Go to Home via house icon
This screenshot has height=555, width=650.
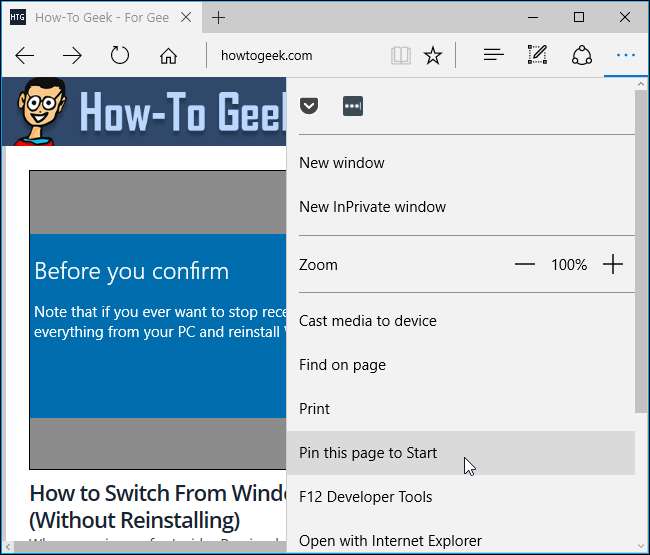pyautogui.click(x=168, y=56)
